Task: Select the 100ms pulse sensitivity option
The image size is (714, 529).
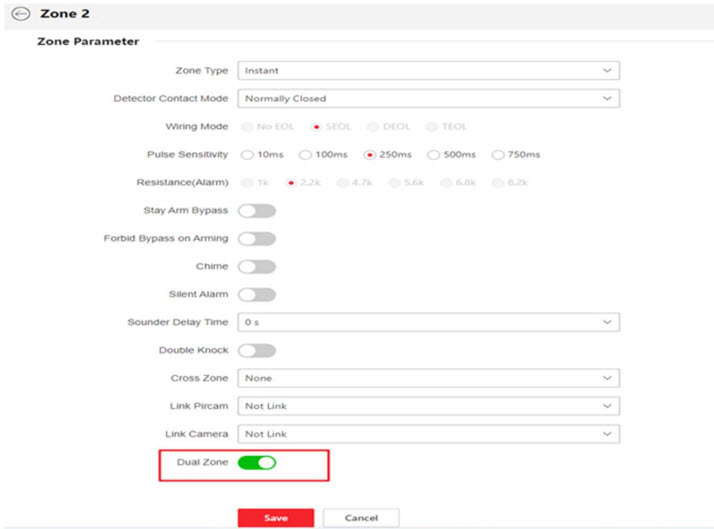Action: coord(308,155)
